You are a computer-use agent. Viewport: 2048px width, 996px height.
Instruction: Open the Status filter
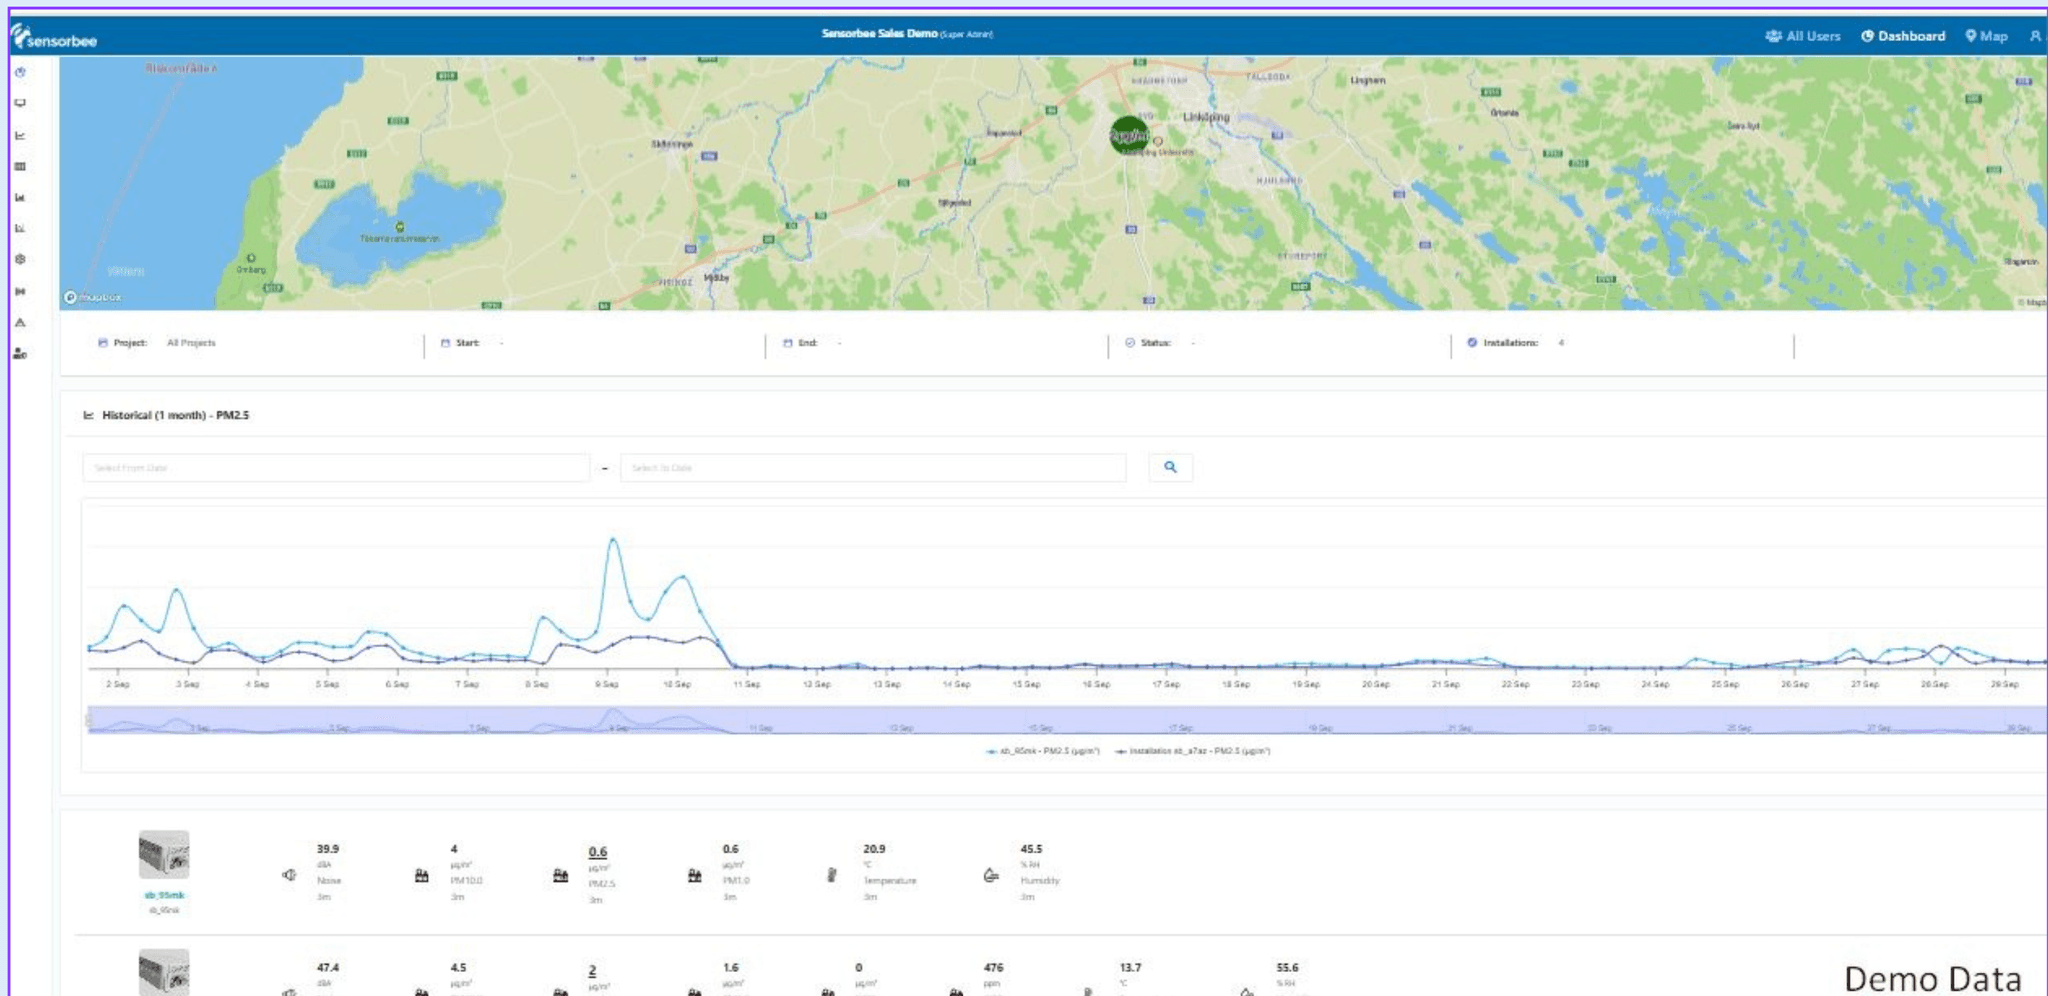tap(1155, 343)
